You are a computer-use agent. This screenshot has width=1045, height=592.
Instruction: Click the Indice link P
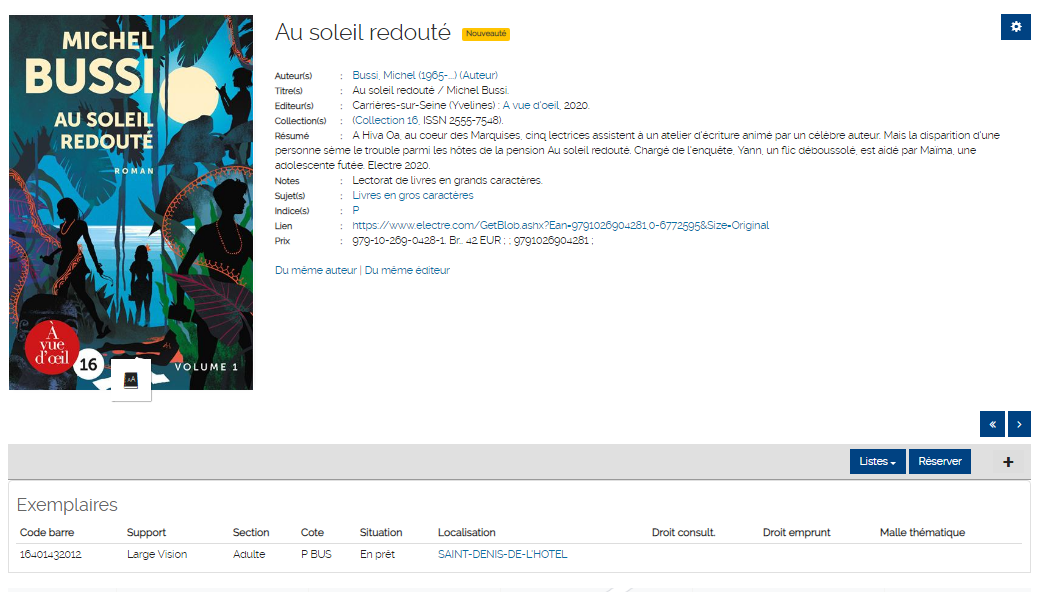356,210
